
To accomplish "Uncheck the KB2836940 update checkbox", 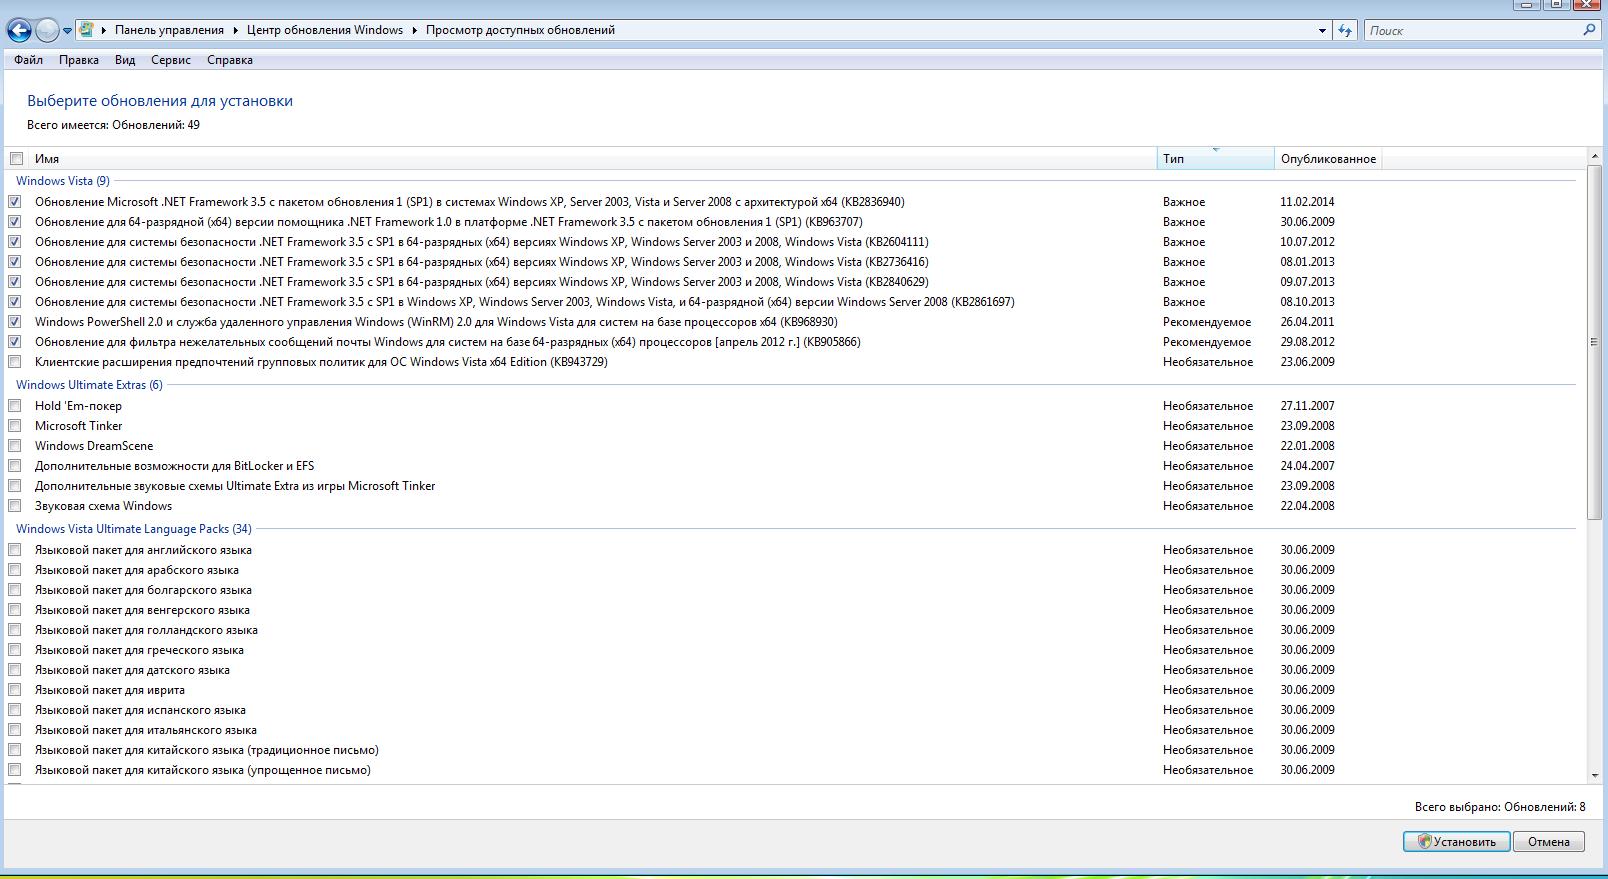I will (15, 202).
